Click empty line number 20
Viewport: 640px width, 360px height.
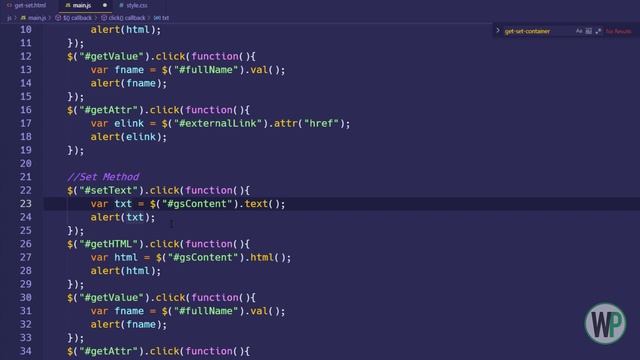pyautogui.click(x=26, y=163)
